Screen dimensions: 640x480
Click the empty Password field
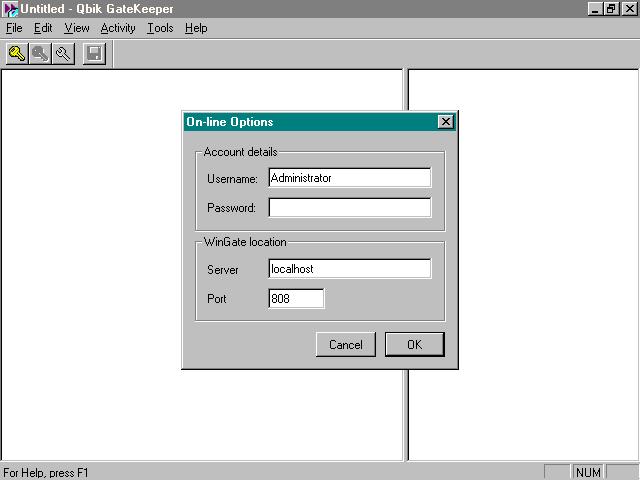[350, 208]
